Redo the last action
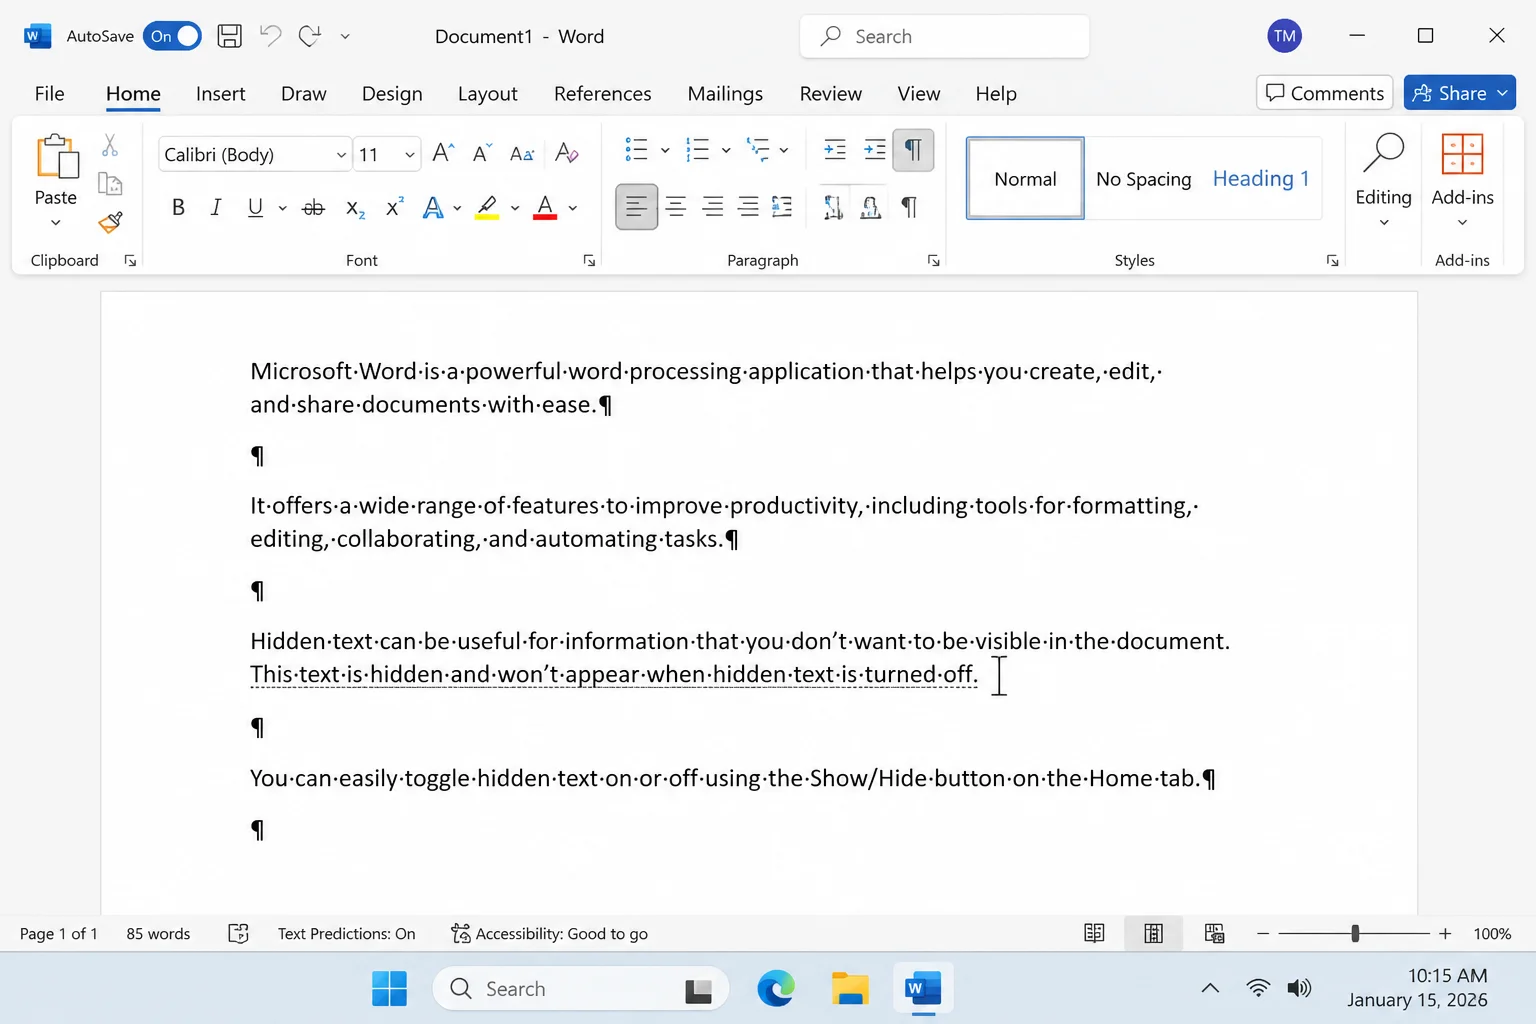This screenshot has width=1536, height=1024. [310, 36]
